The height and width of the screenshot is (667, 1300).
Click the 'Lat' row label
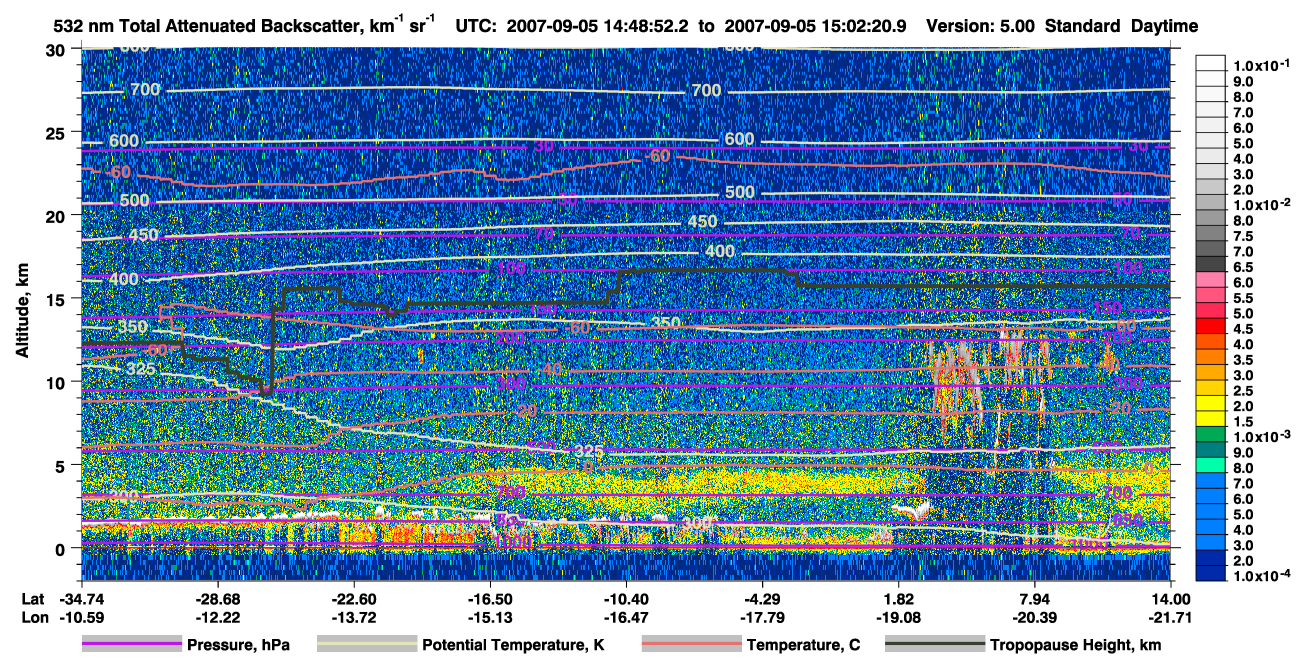(33, 598)
